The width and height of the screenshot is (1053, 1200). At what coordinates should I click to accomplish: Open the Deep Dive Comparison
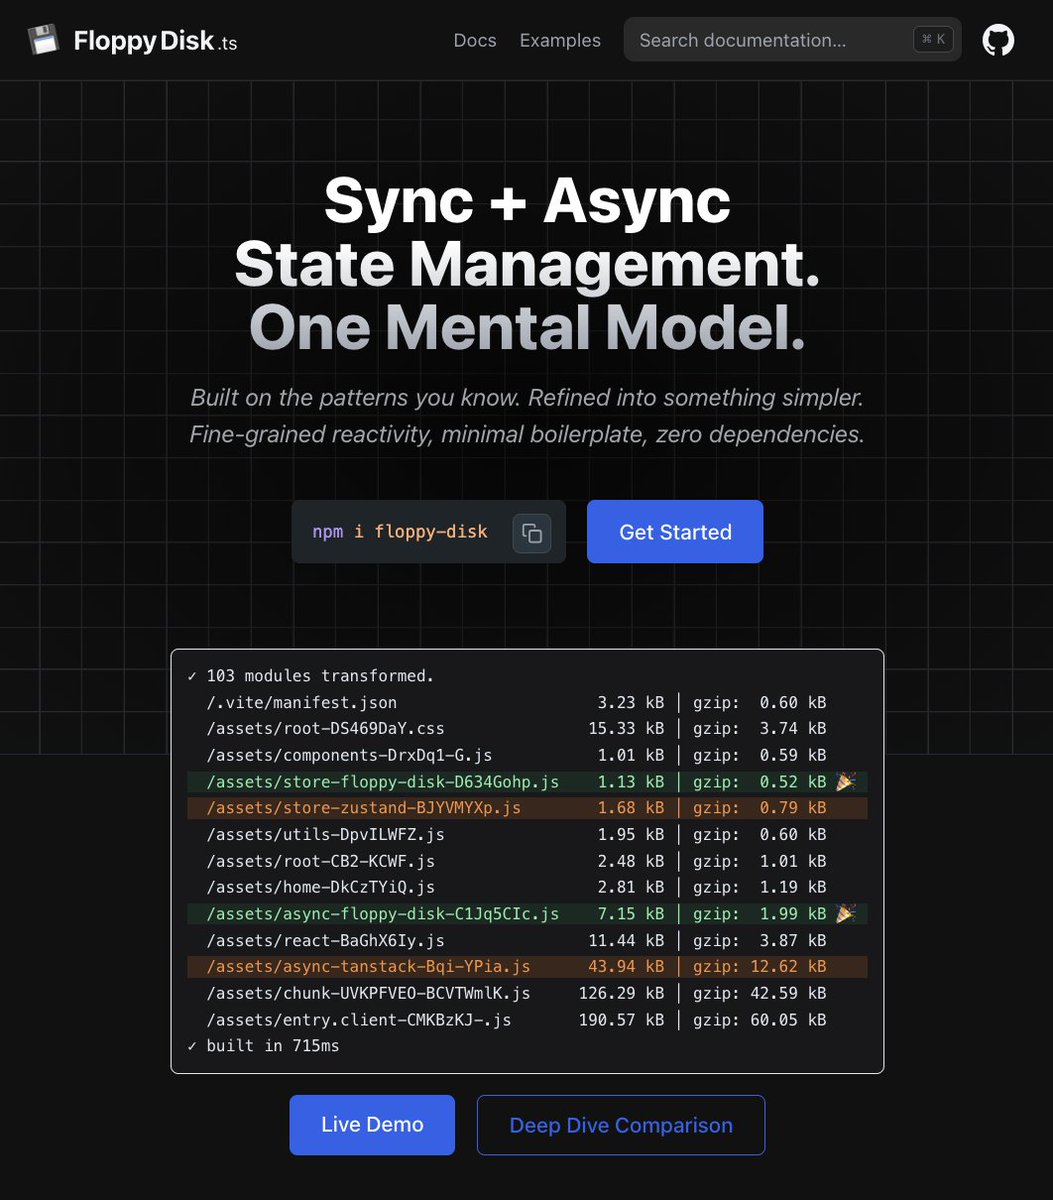point(621,1125)
